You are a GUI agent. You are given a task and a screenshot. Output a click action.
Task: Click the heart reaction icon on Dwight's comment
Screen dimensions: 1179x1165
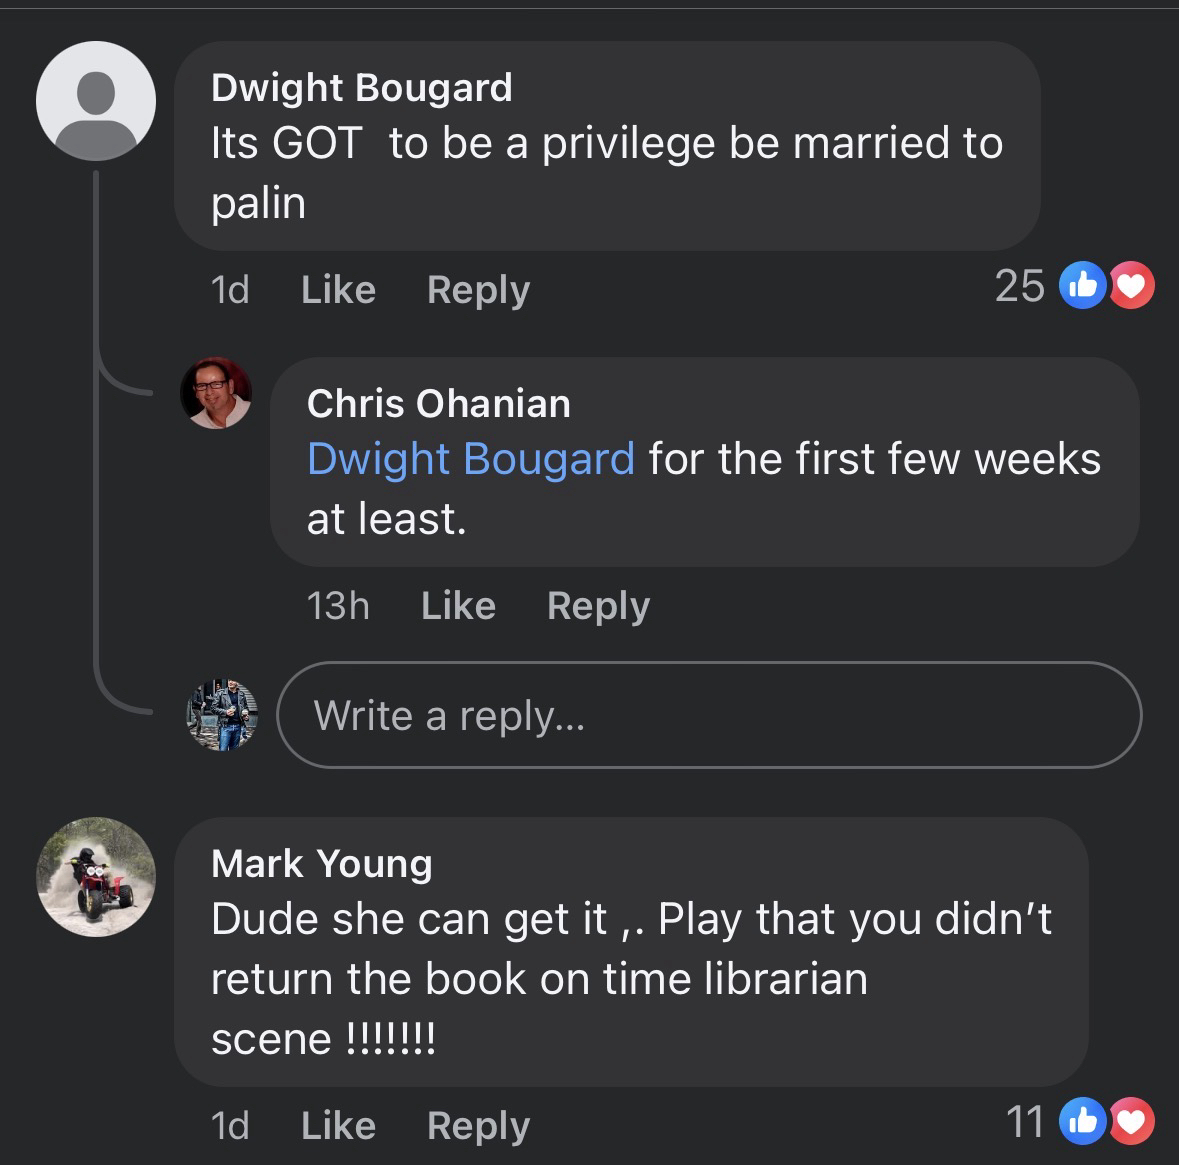[x=1131, y=286]
